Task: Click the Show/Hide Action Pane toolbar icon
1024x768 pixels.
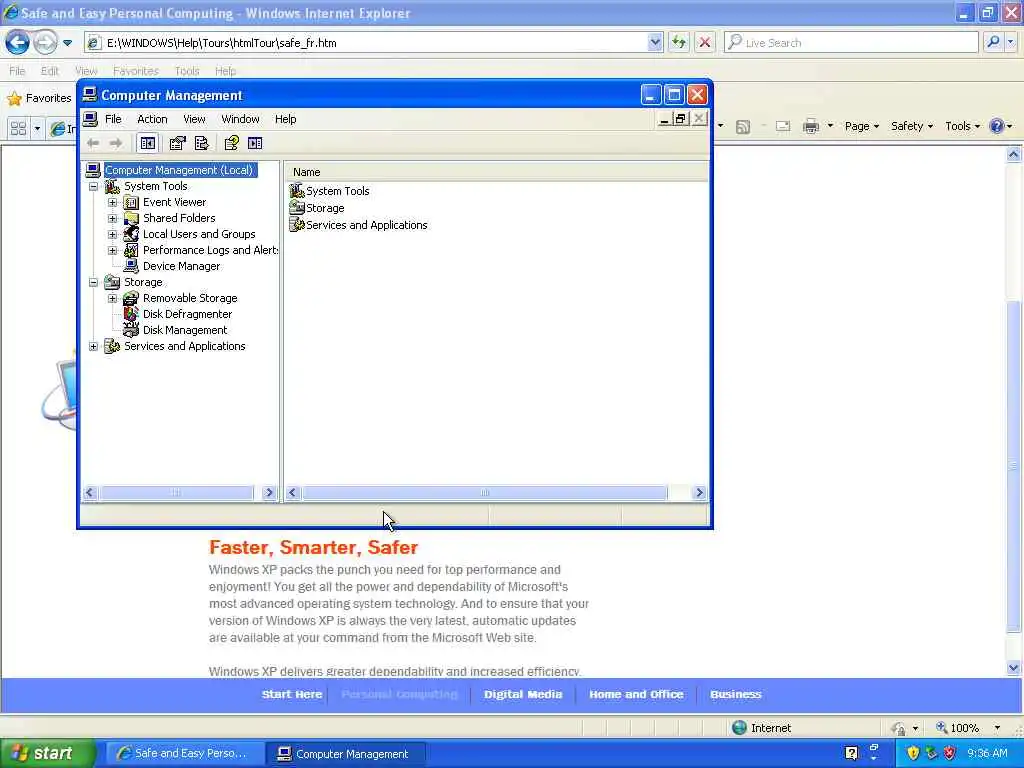Action: coord(255,143)
